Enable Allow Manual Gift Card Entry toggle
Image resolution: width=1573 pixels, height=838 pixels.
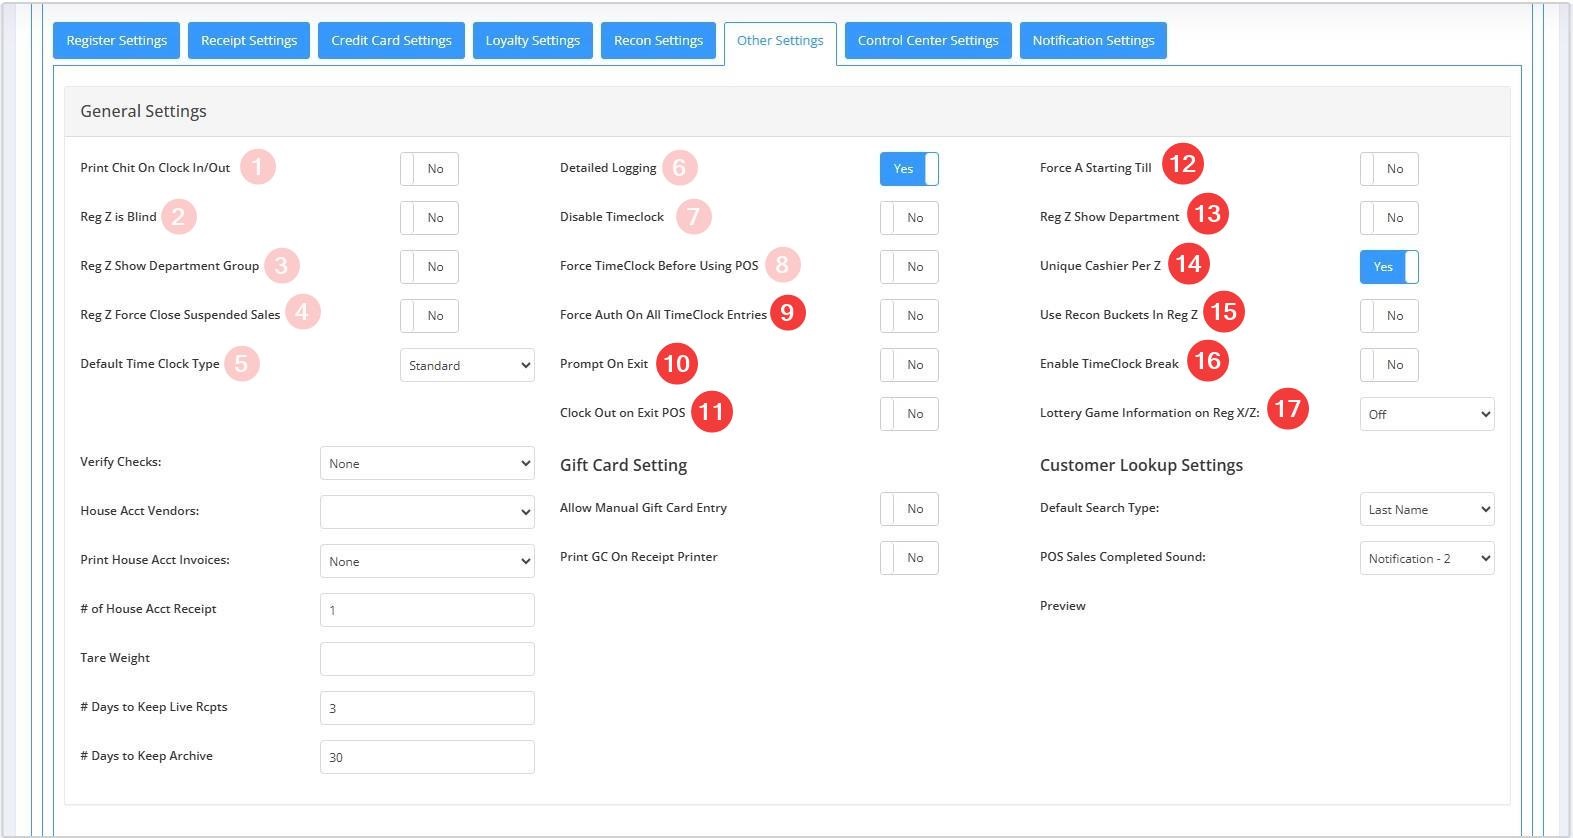(x=908, y=509)
